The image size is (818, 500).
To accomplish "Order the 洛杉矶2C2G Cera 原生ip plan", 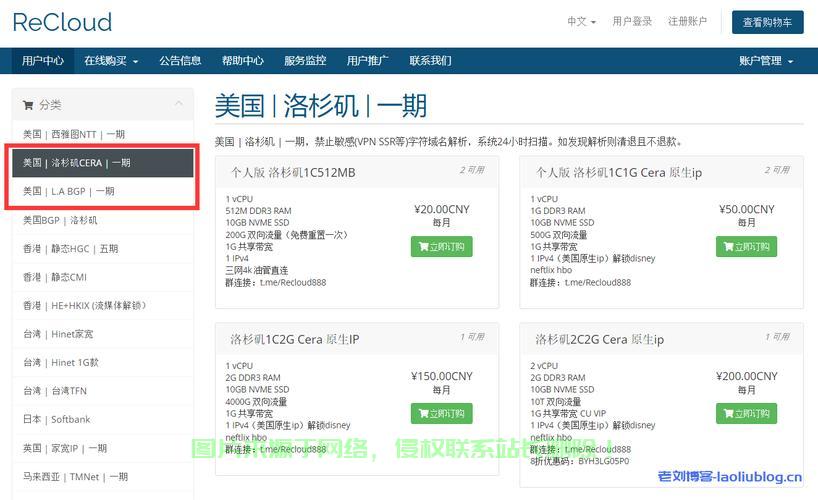I will [x=746, y=414].
